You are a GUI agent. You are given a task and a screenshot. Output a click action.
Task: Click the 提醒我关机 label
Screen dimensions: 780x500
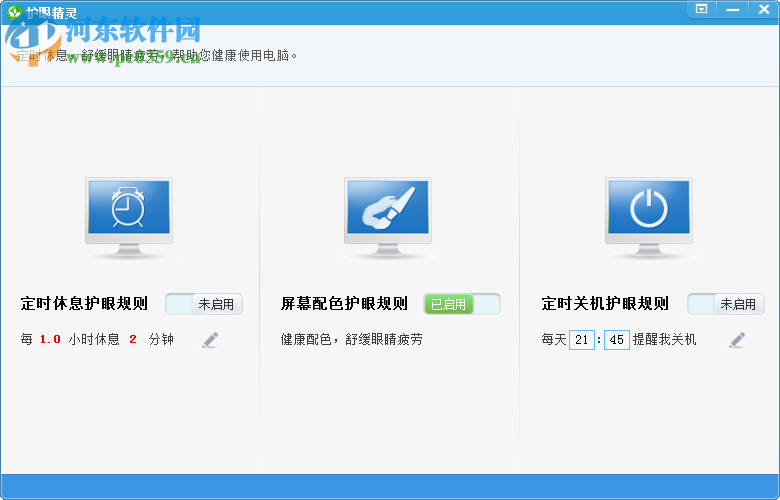click(665, 339)
